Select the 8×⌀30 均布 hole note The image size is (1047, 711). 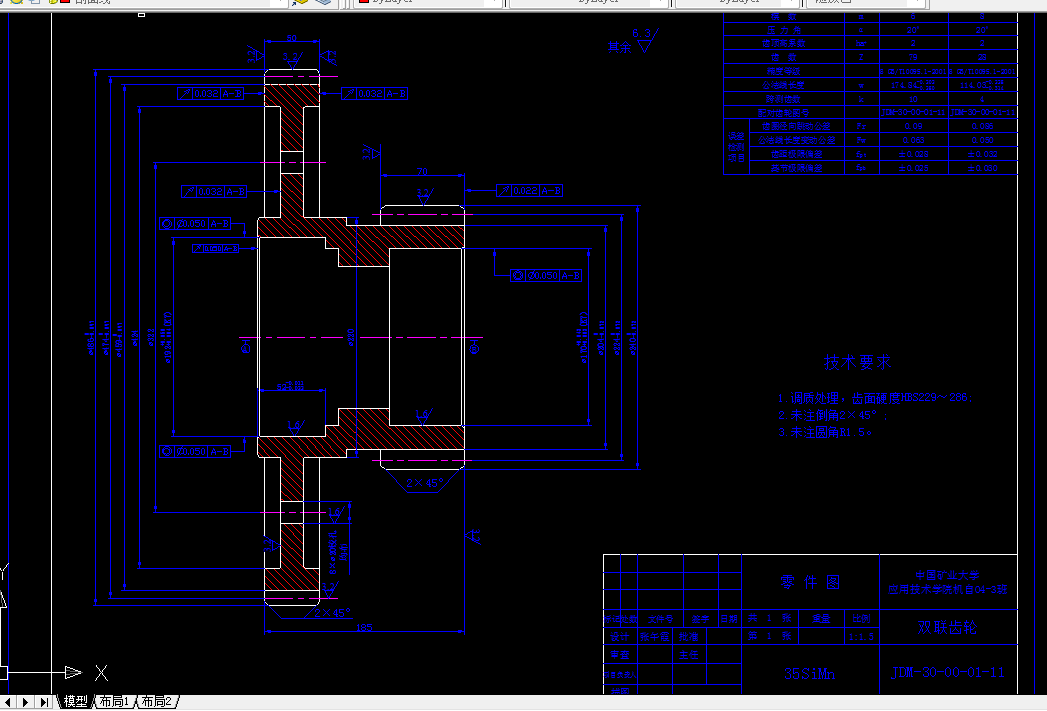[338, 551]
